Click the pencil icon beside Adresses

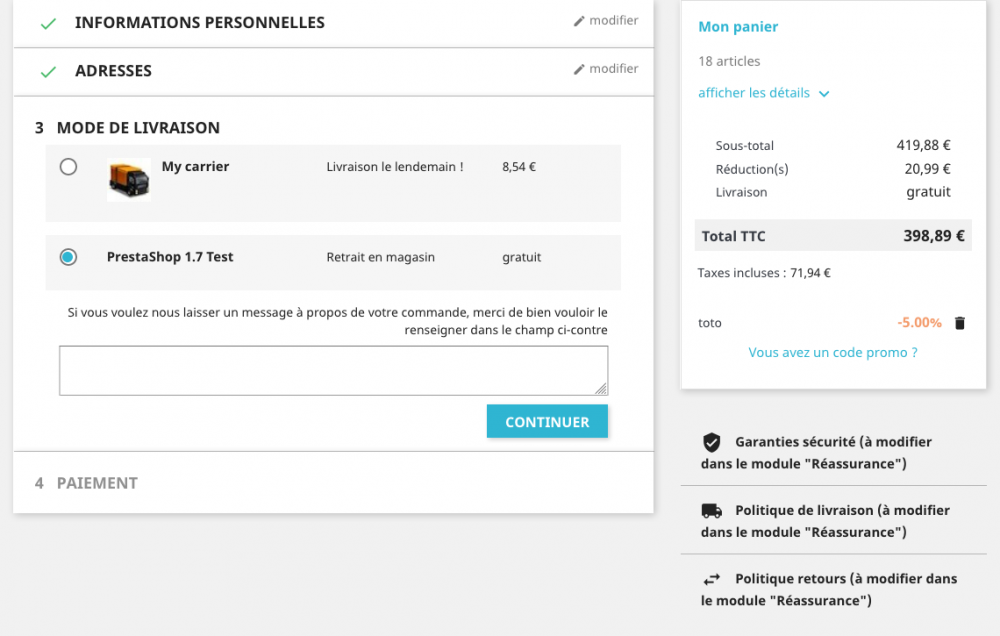(579, 70)
